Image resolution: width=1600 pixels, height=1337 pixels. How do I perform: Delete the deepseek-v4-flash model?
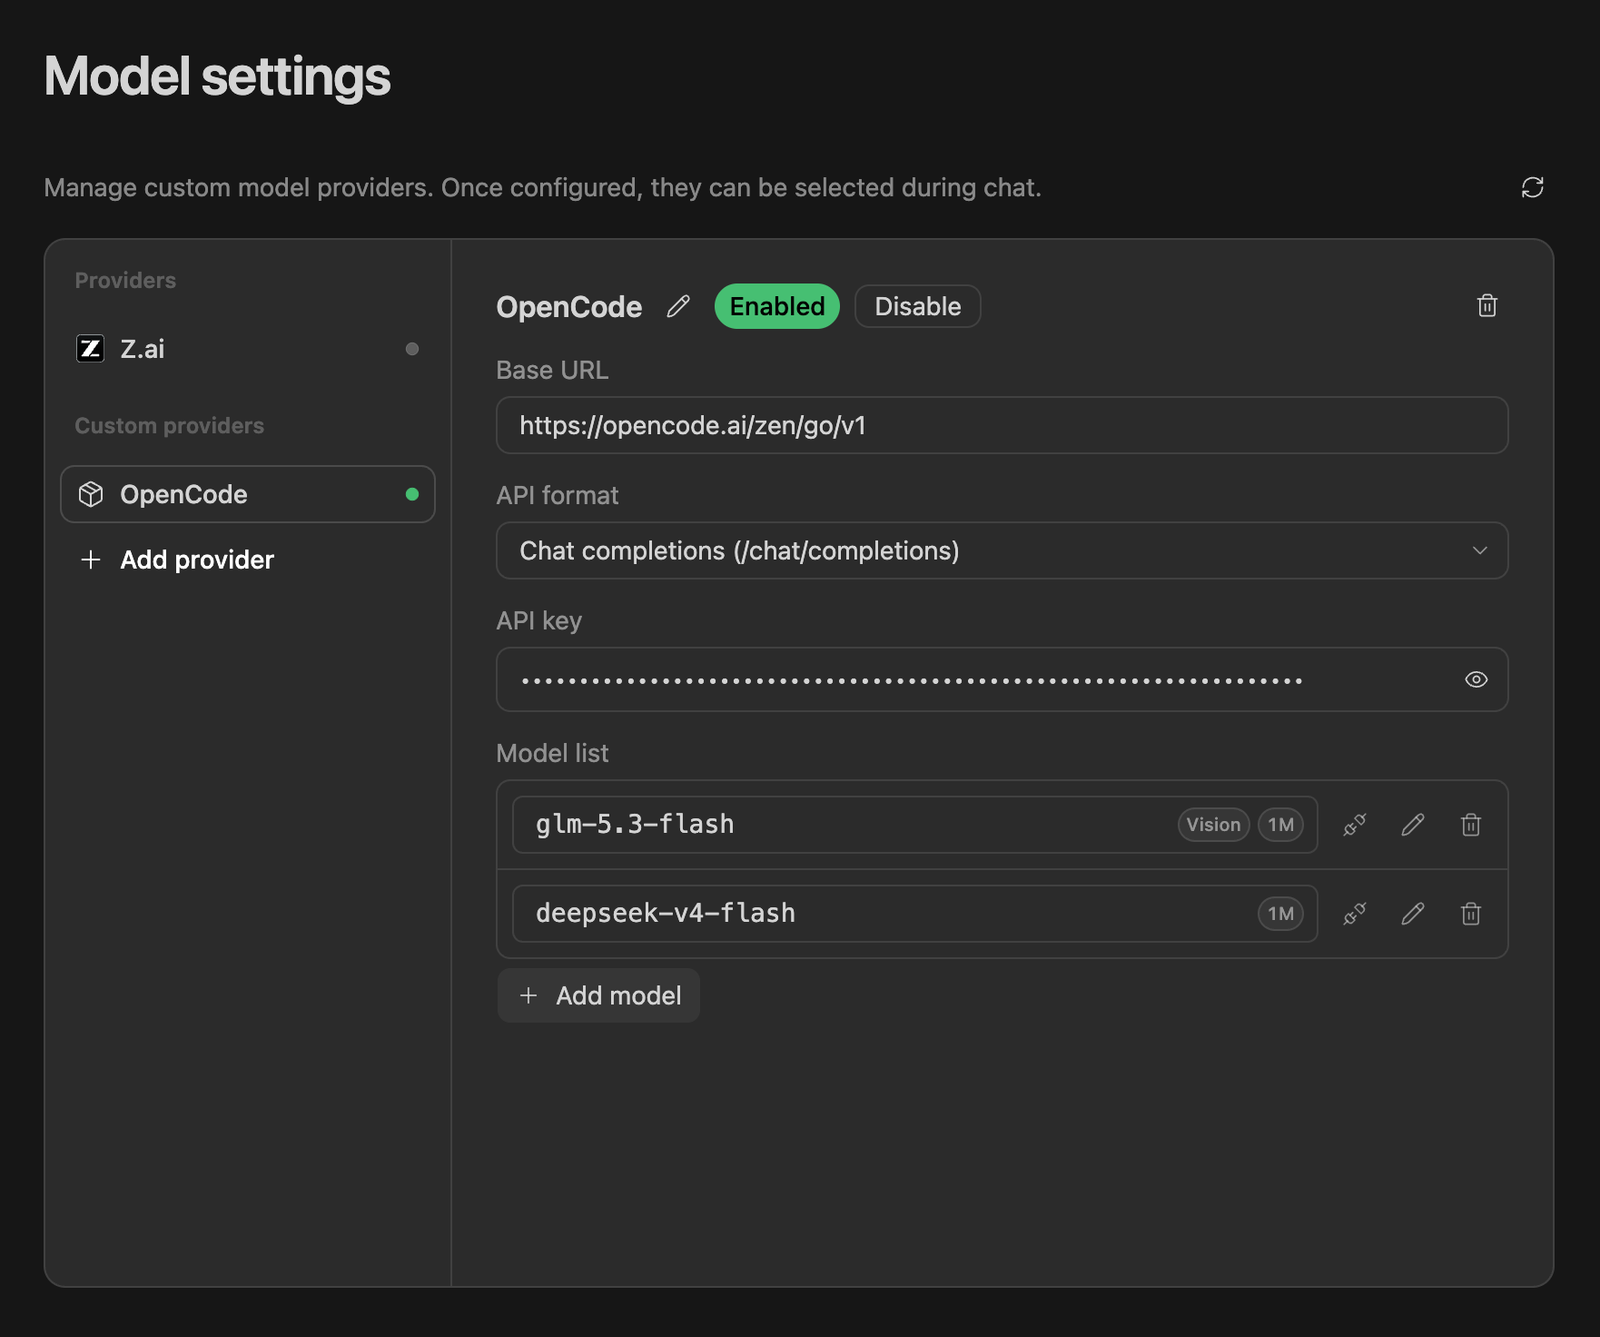(x=1471, y=914)
